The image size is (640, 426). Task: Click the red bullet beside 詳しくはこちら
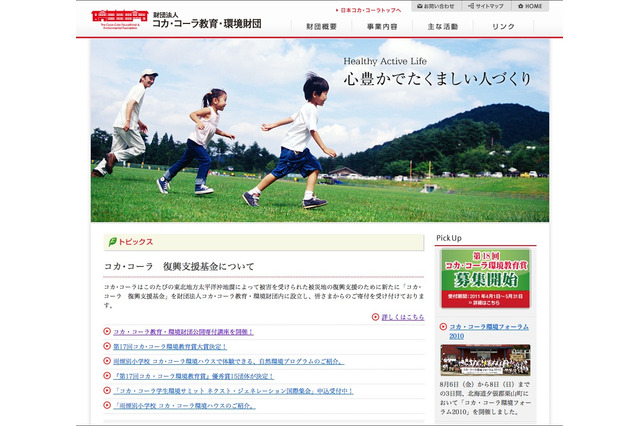(x=376, y=317)
